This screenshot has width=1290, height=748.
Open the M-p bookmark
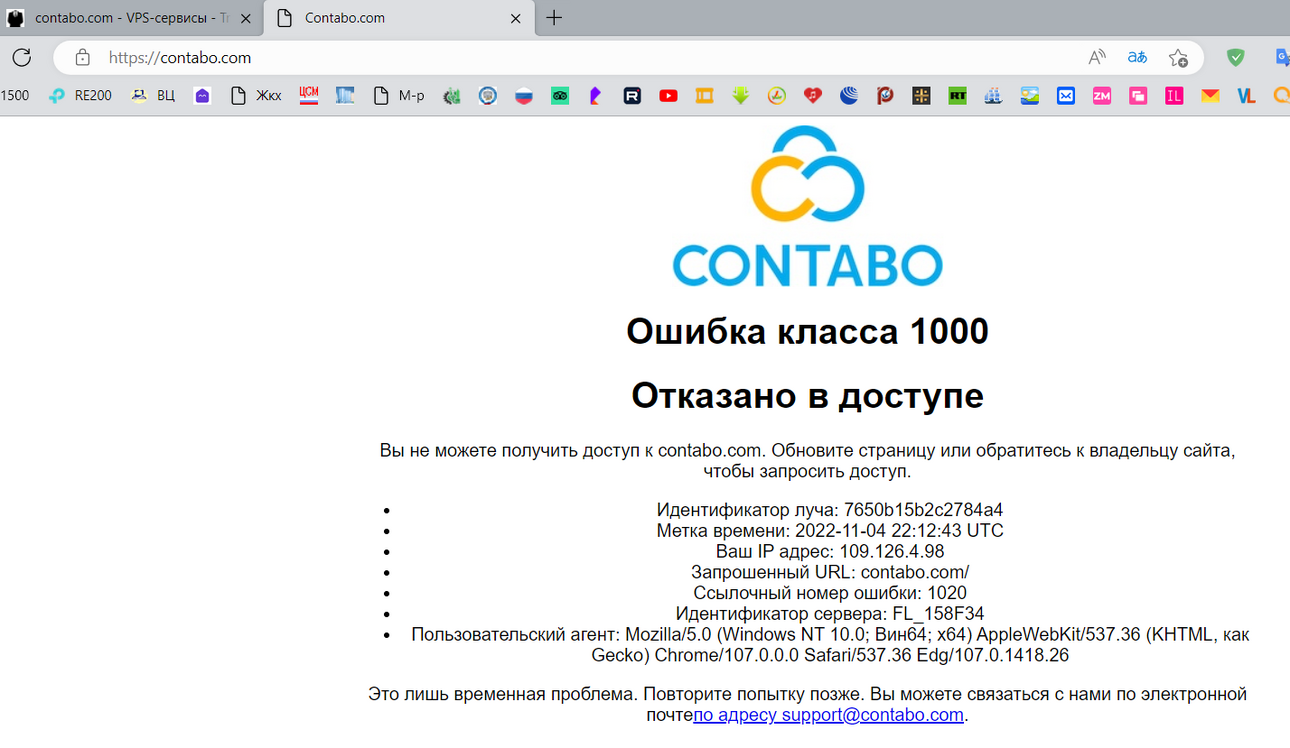[399, 96]
